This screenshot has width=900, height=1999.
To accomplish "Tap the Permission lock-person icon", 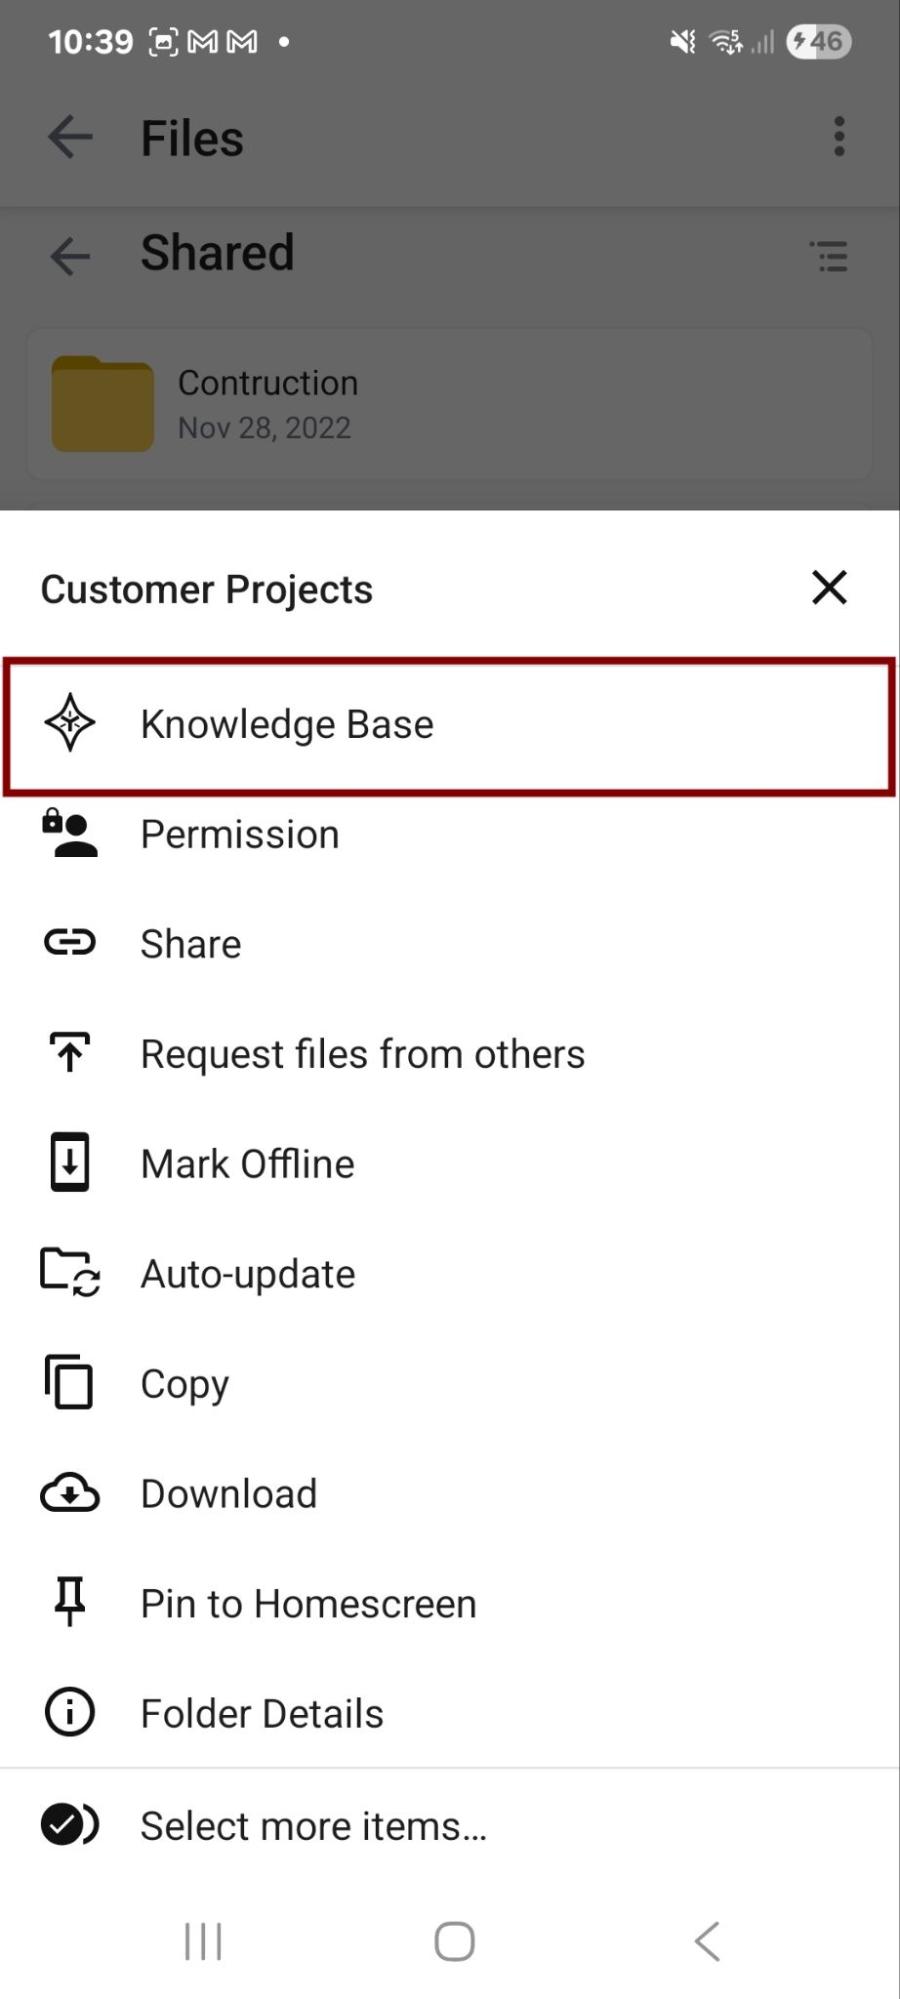I will tap(70, 834).
